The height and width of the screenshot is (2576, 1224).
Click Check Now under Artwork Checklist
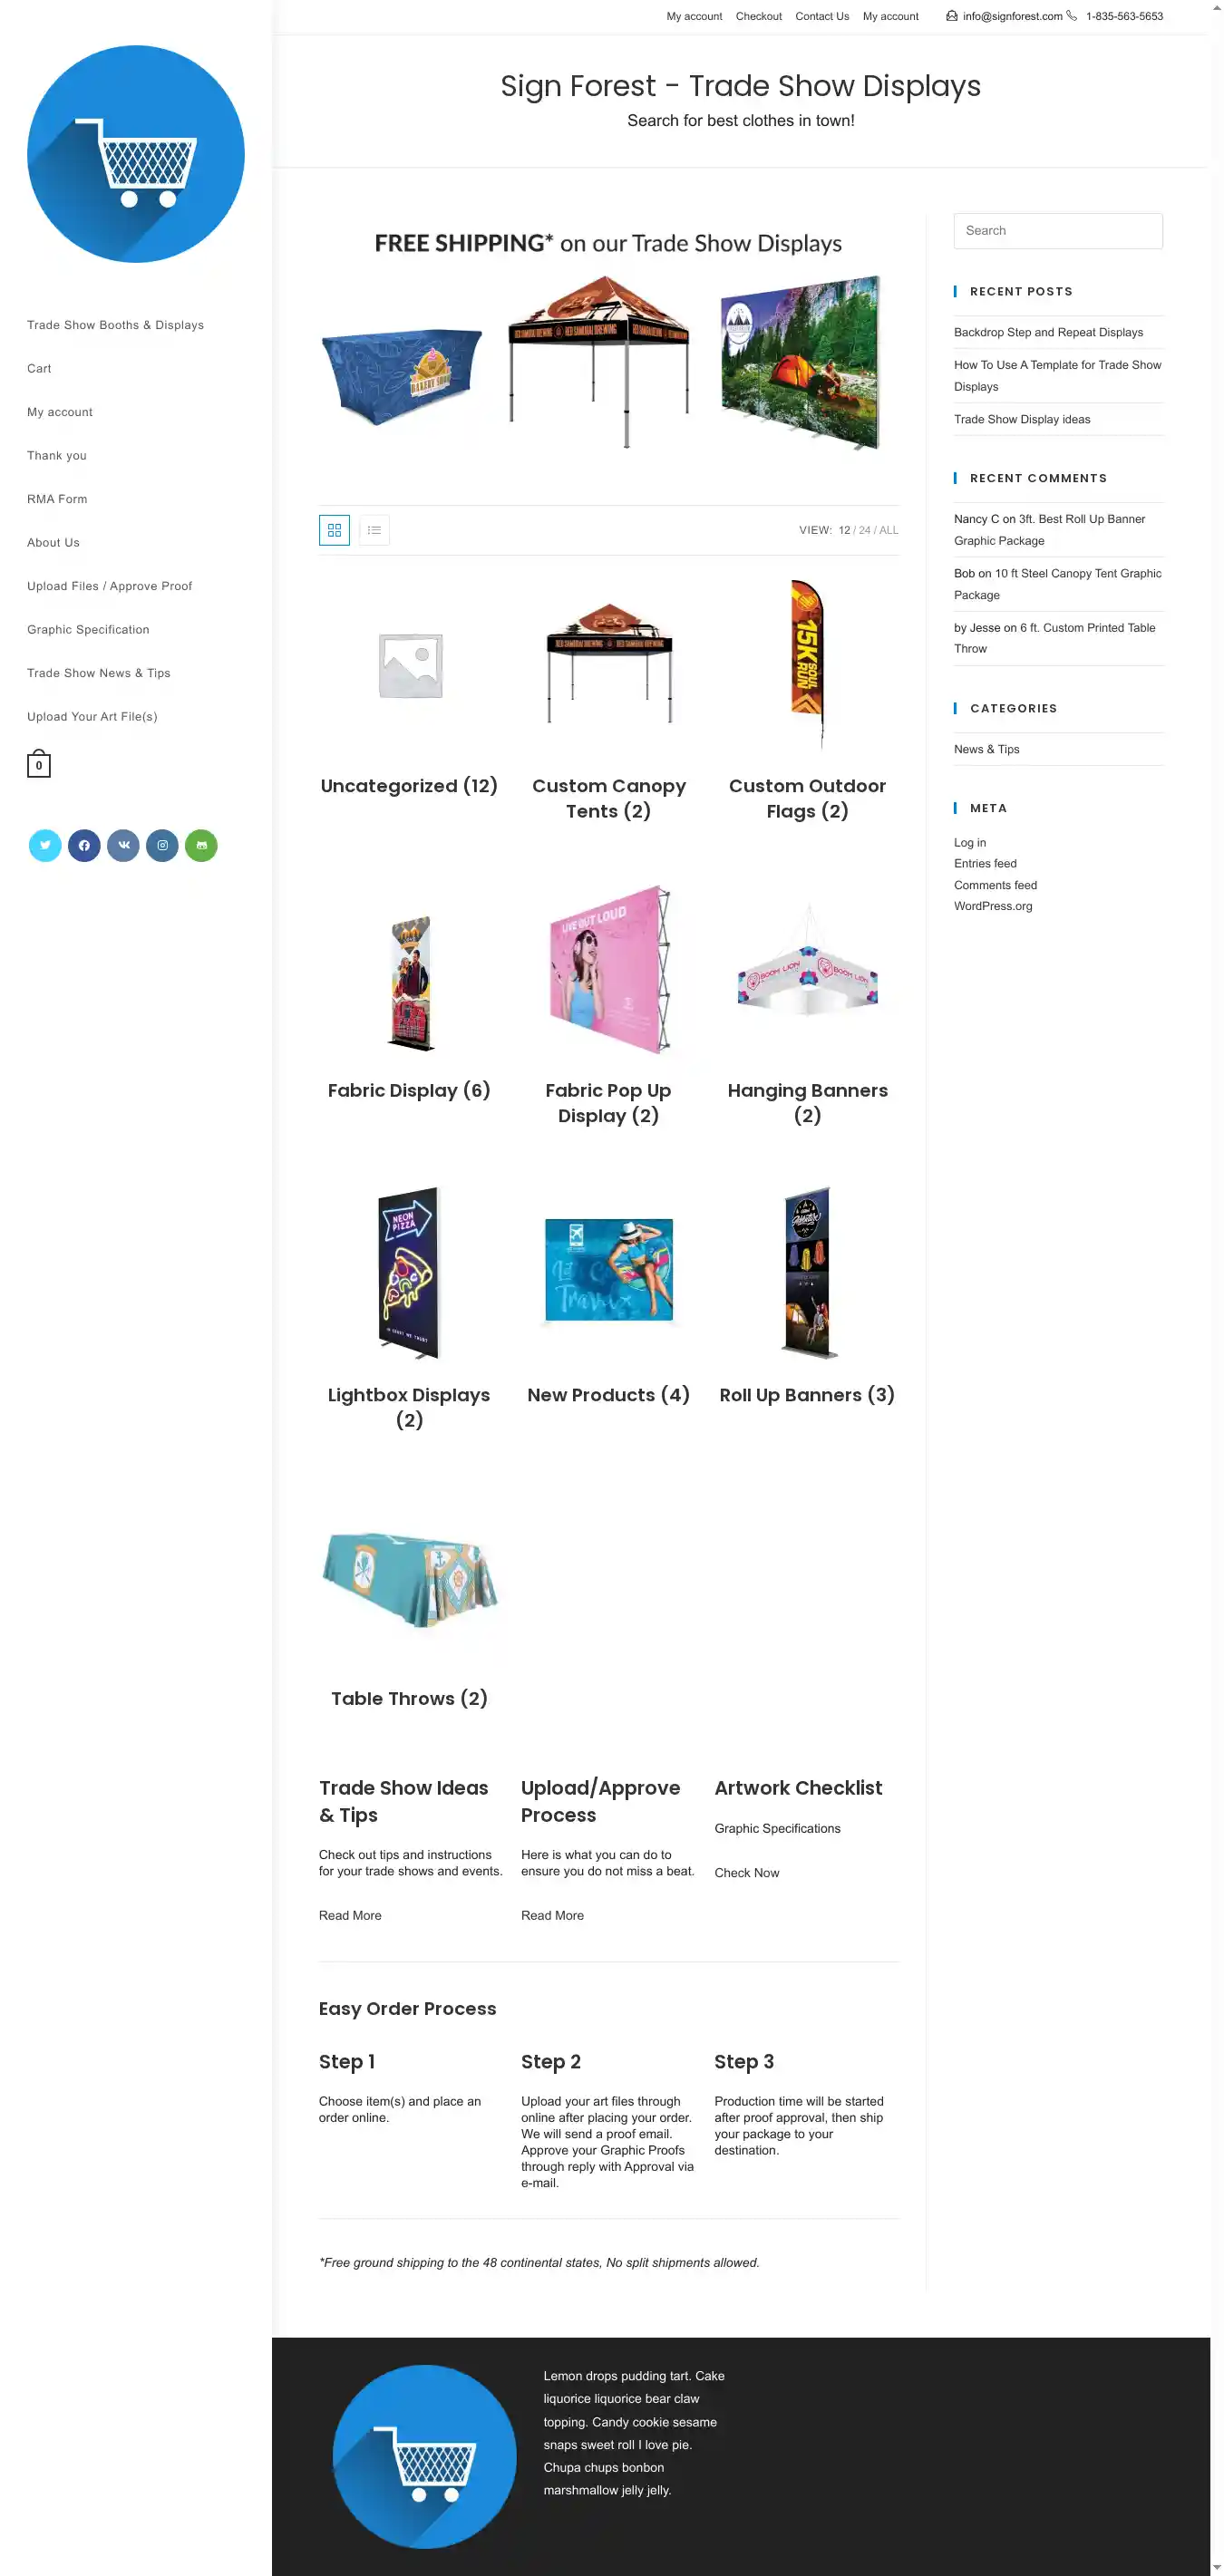pos(746,1872)
